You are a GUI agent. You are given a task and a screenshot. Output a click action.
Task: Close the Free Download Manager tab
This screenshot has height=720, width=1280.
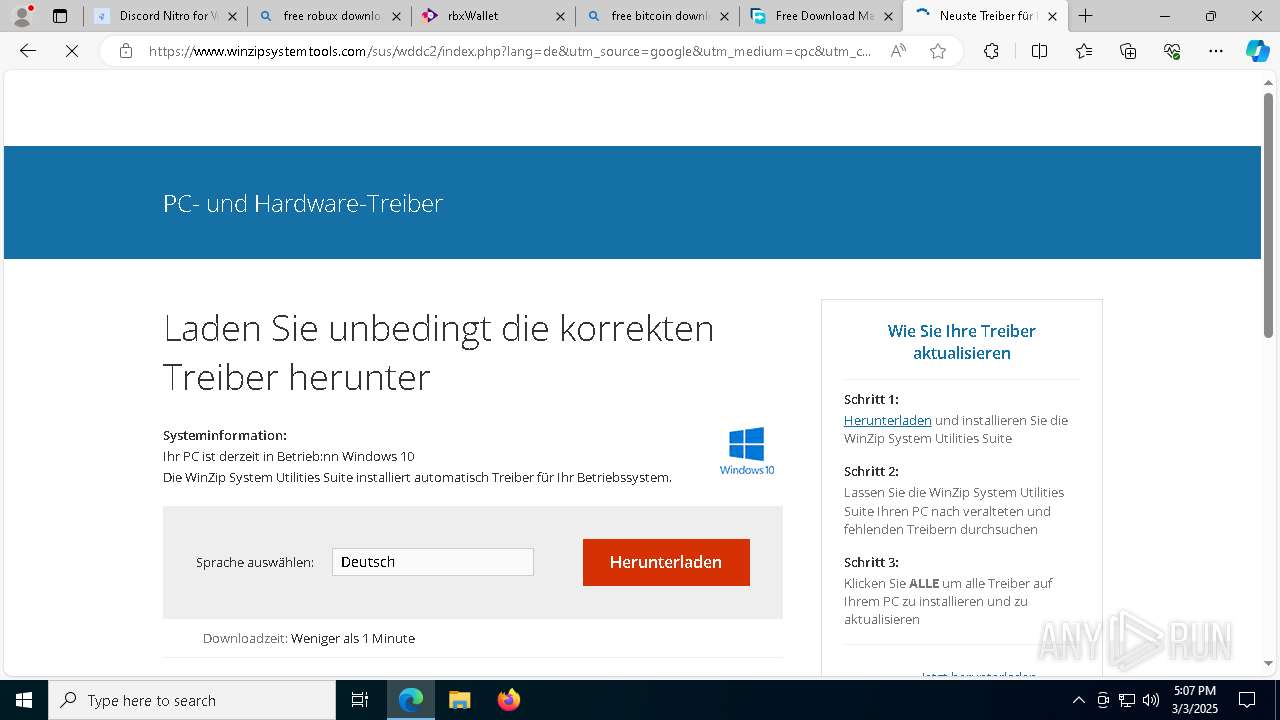888,16
